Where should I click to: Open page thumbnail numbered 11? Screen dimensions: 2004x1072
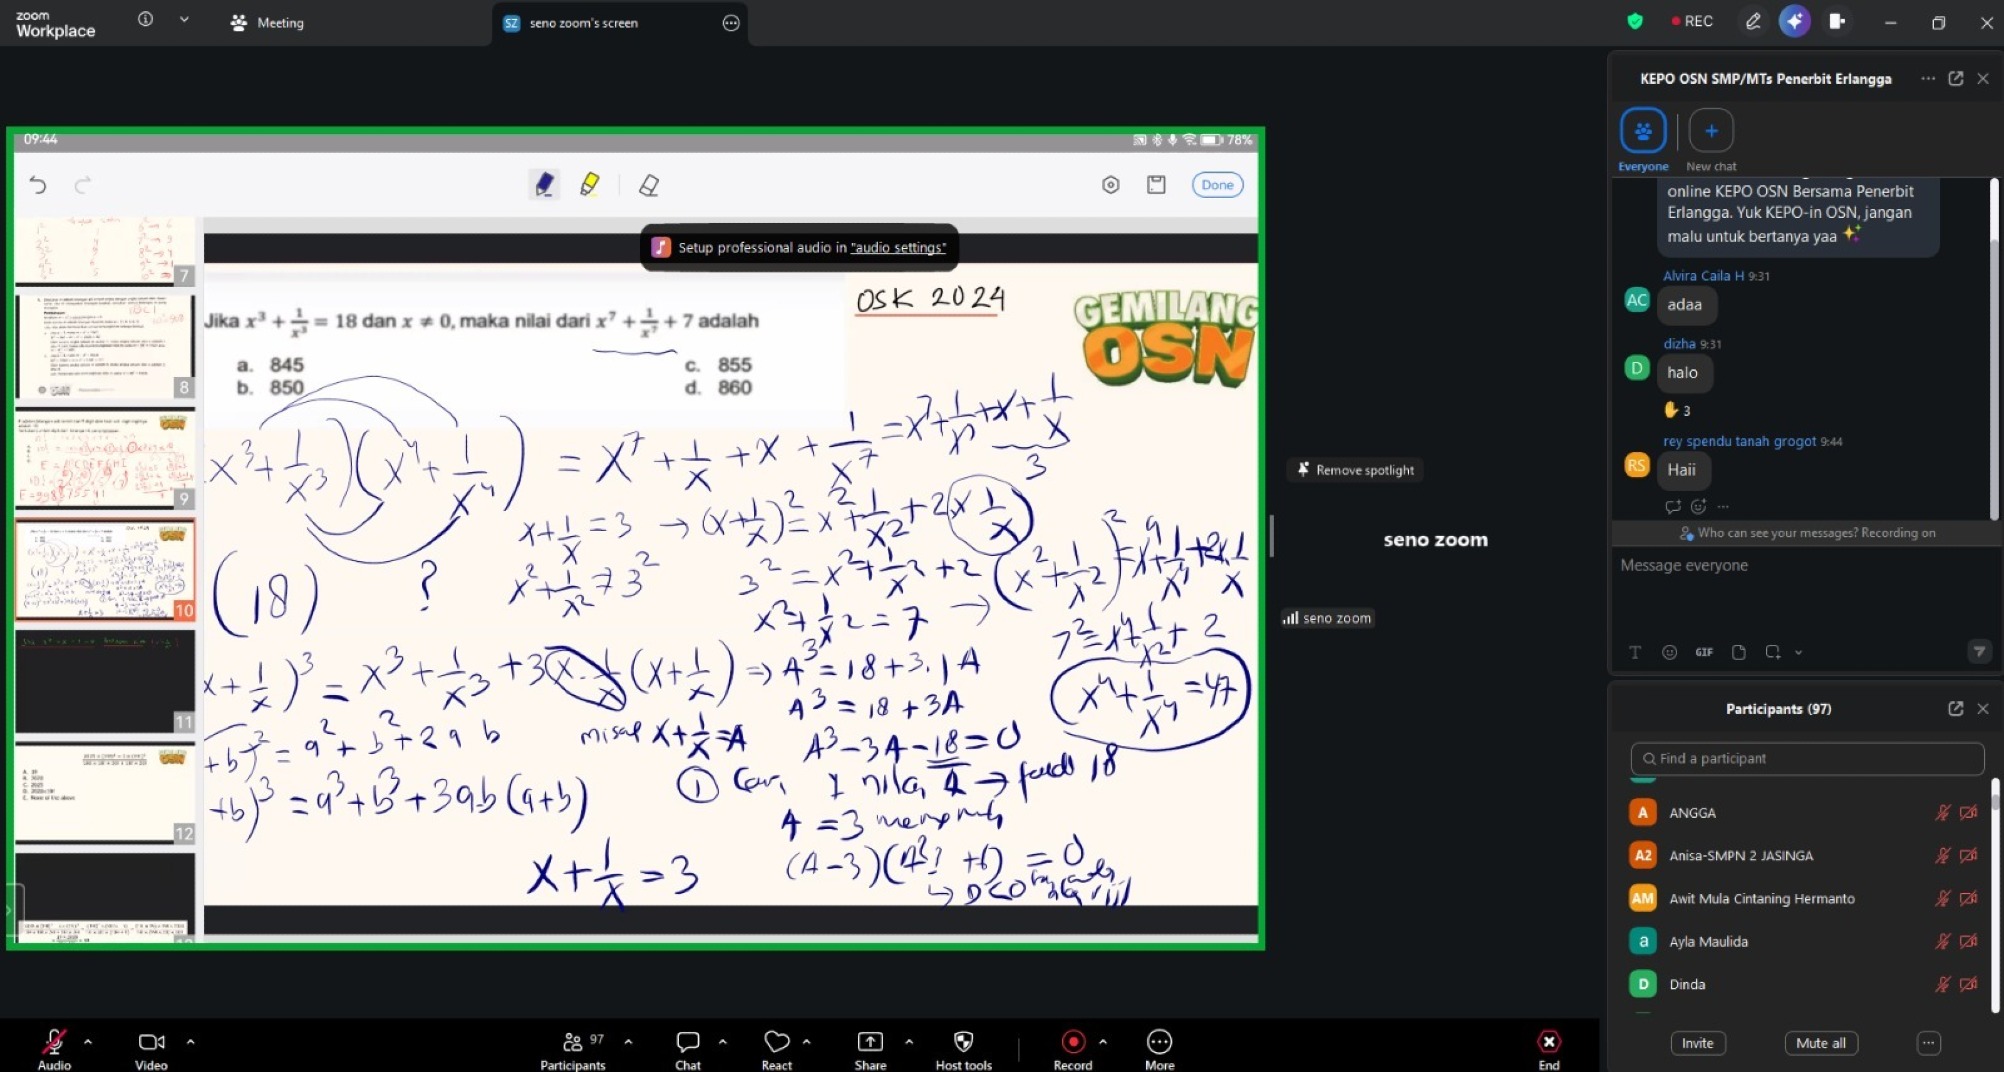point(105,681)
